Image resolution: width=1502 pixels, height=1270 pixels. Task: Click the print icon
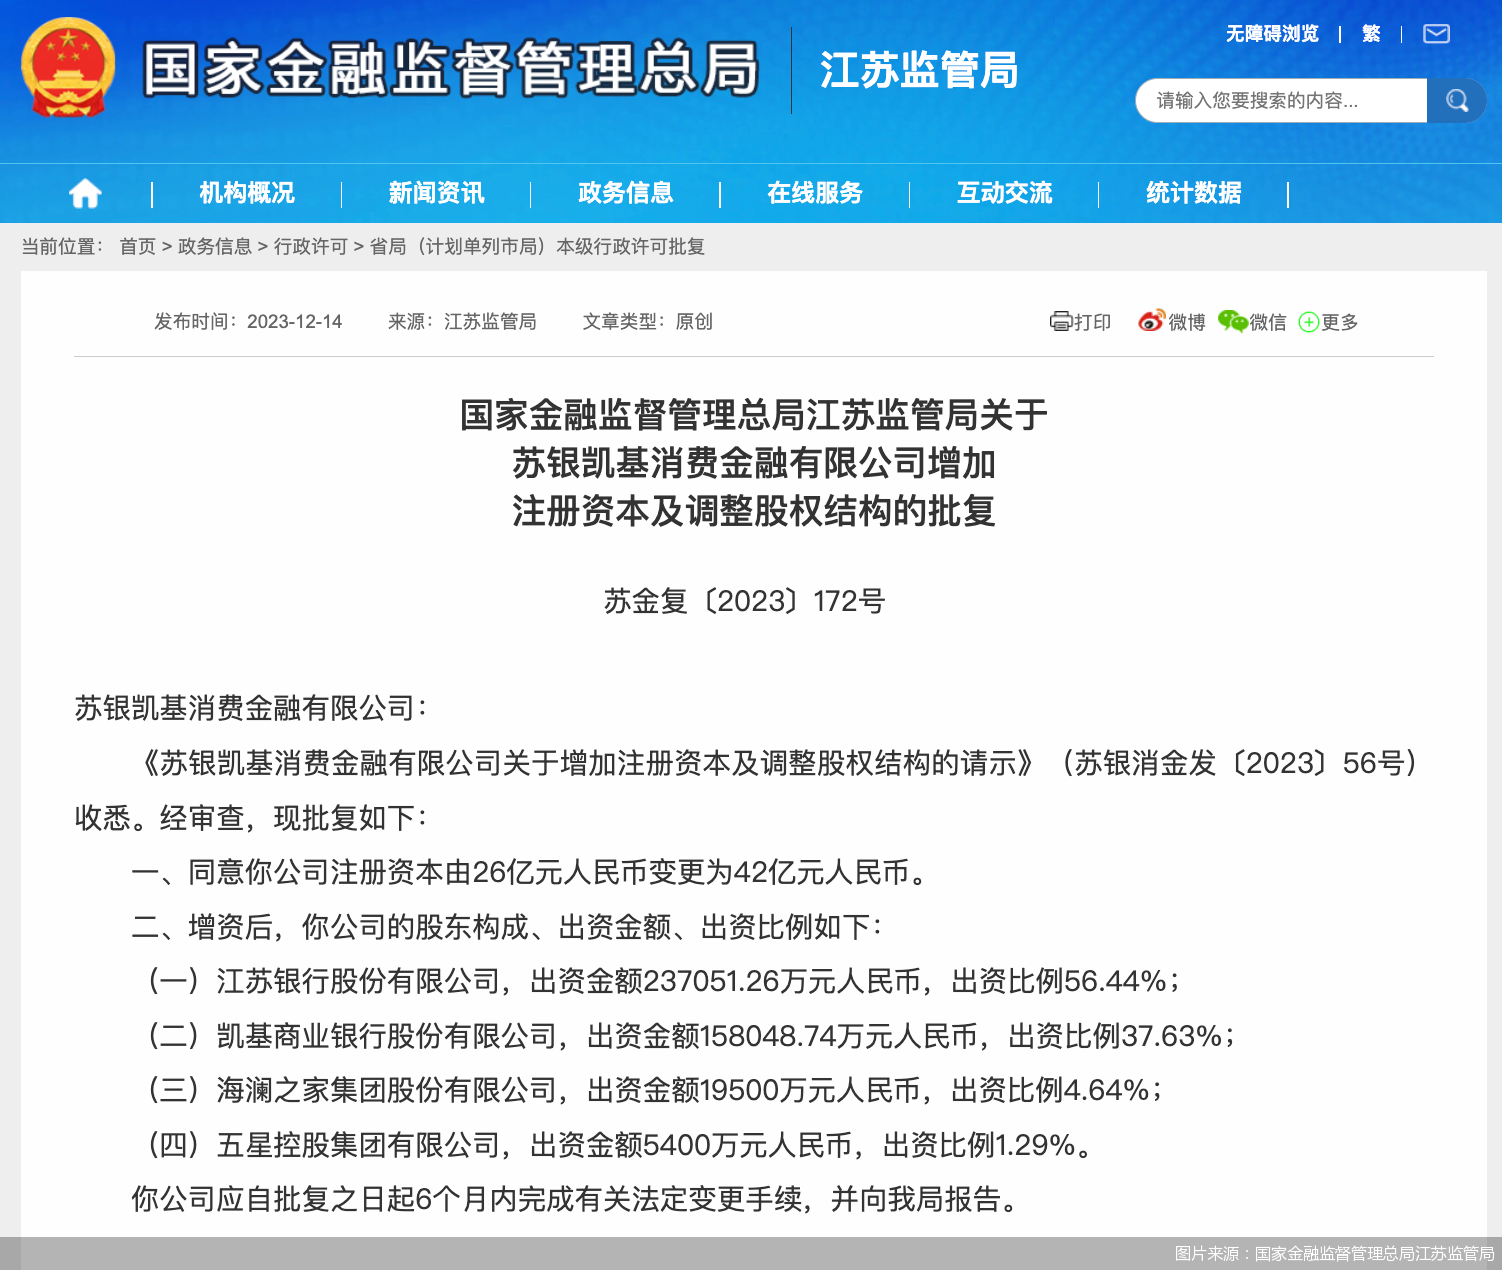pos(1060,322)
